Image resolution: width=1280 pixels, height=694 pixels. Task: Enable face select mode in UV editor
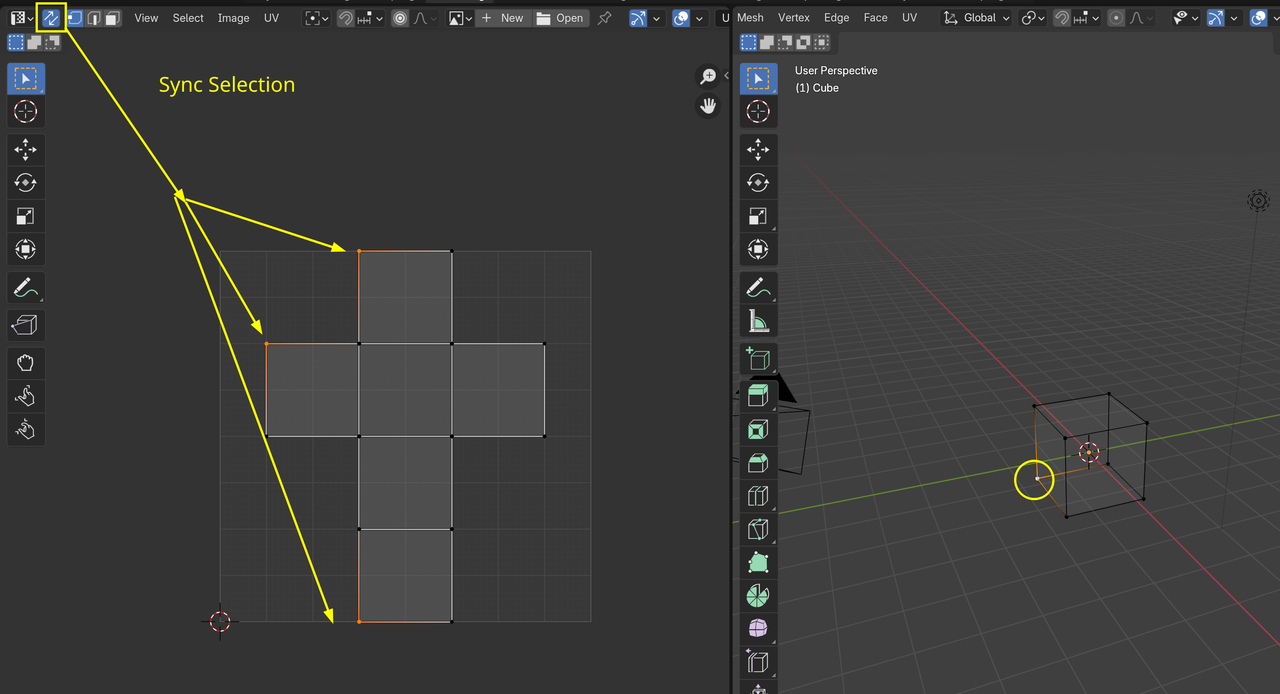coord(113,18)
